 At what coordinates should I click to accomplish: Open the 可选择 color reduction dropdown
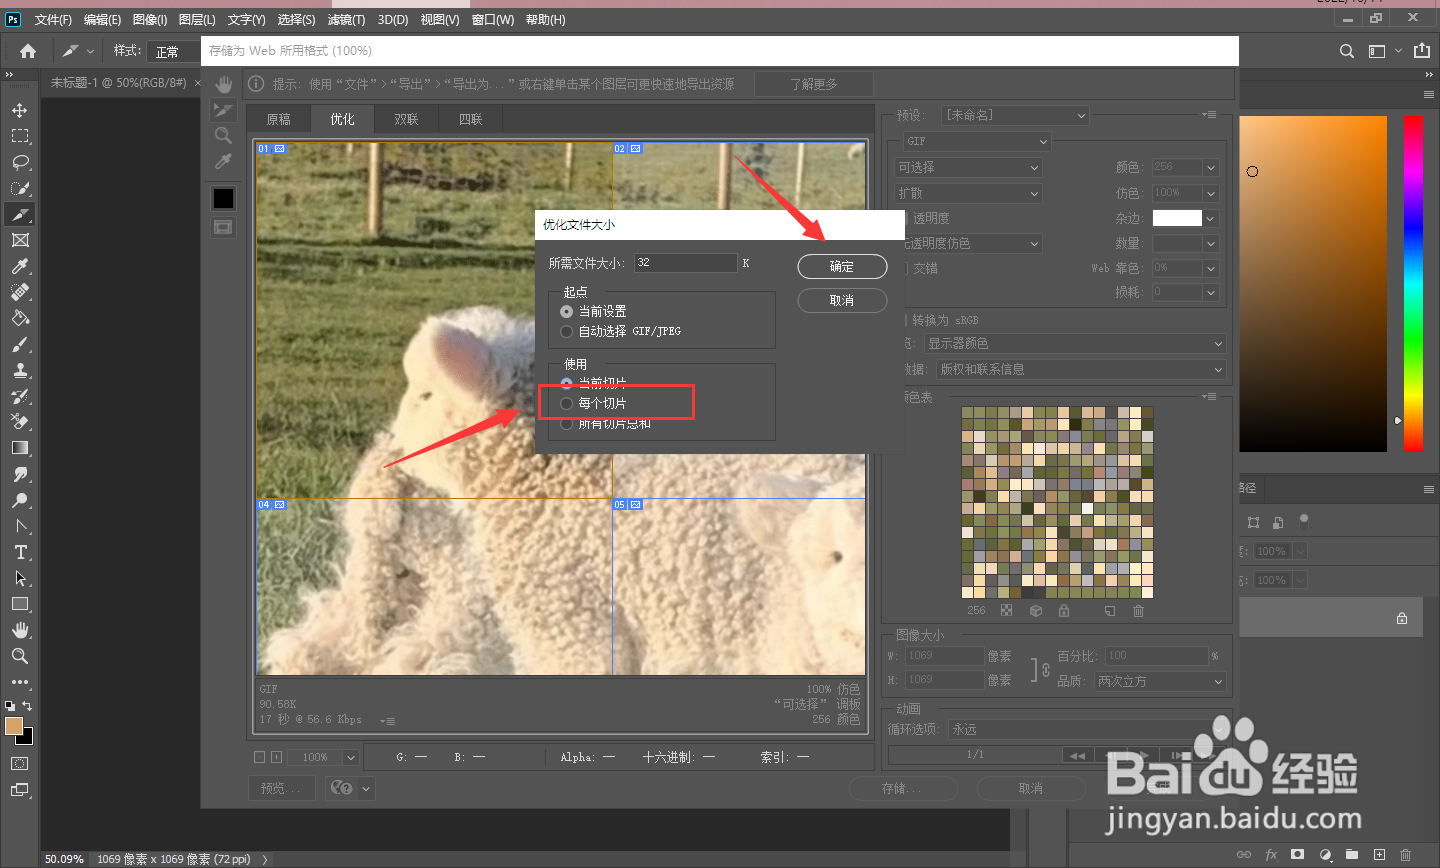coord(968,167)
